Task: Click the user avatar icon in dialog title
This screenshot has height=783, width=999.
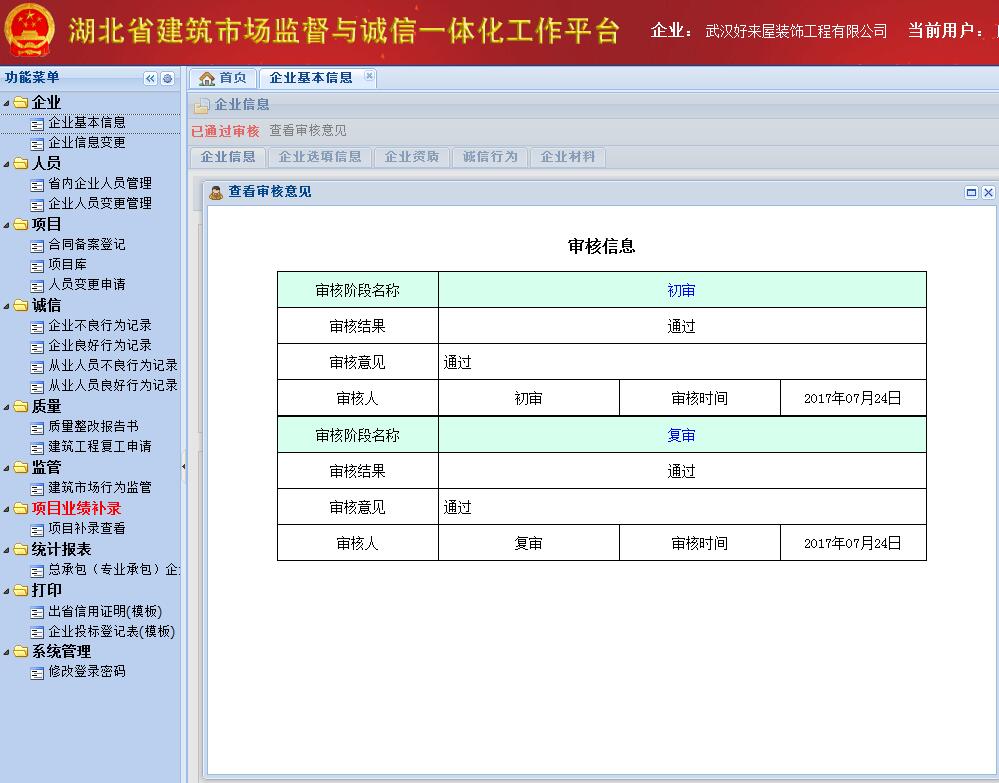Action: (216, 192)
